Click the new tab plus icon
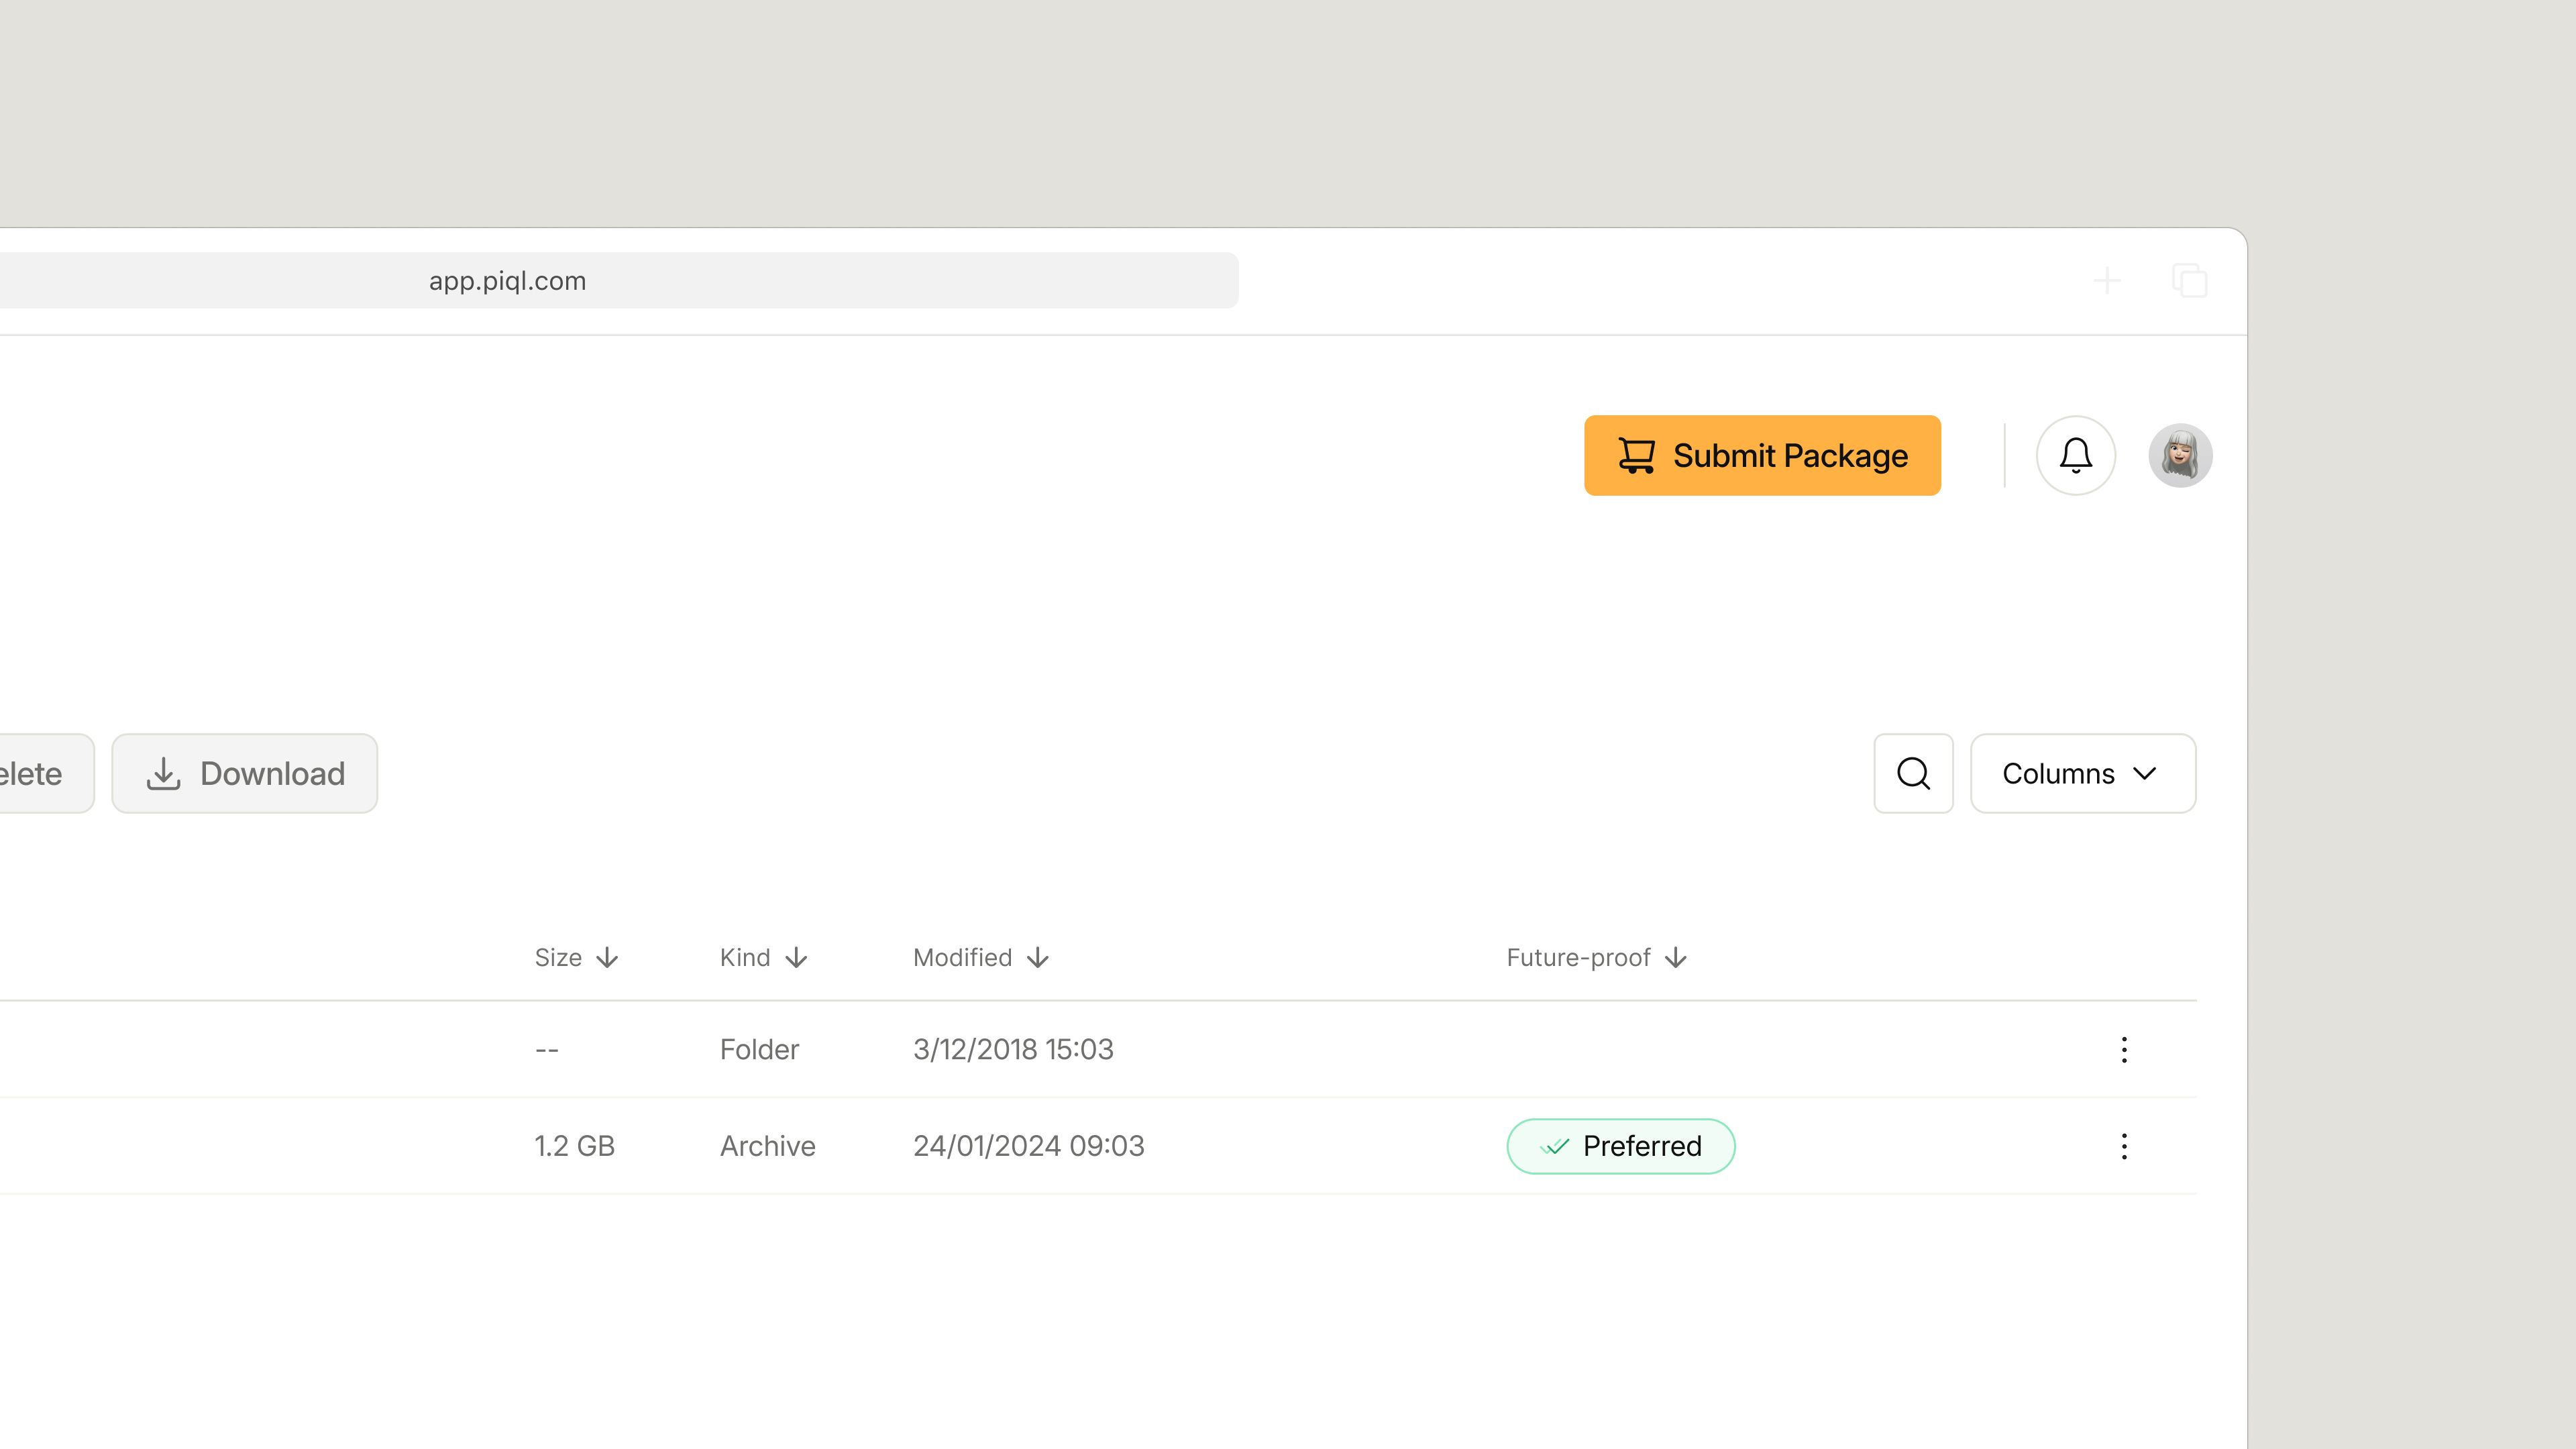Screen dimensions: 2576x1449 click(x=2107, y=280)
